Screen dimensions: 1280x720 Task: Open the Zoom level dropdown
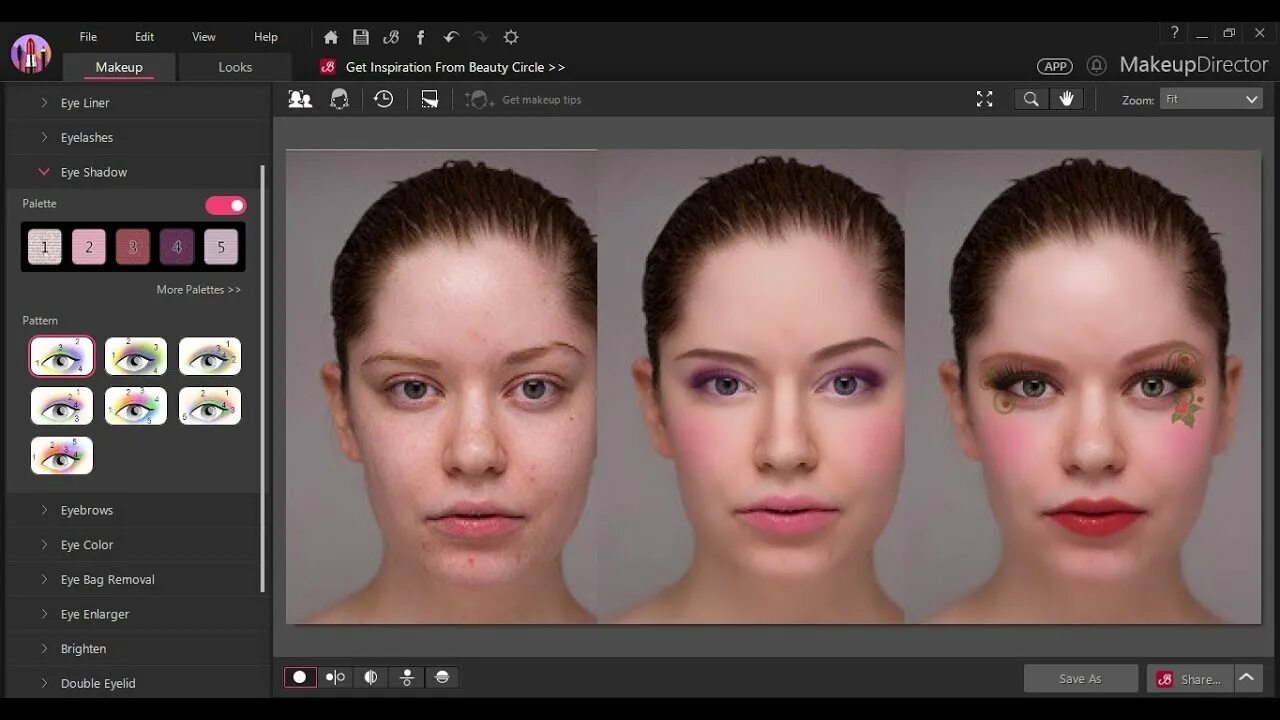point(1211,99)
